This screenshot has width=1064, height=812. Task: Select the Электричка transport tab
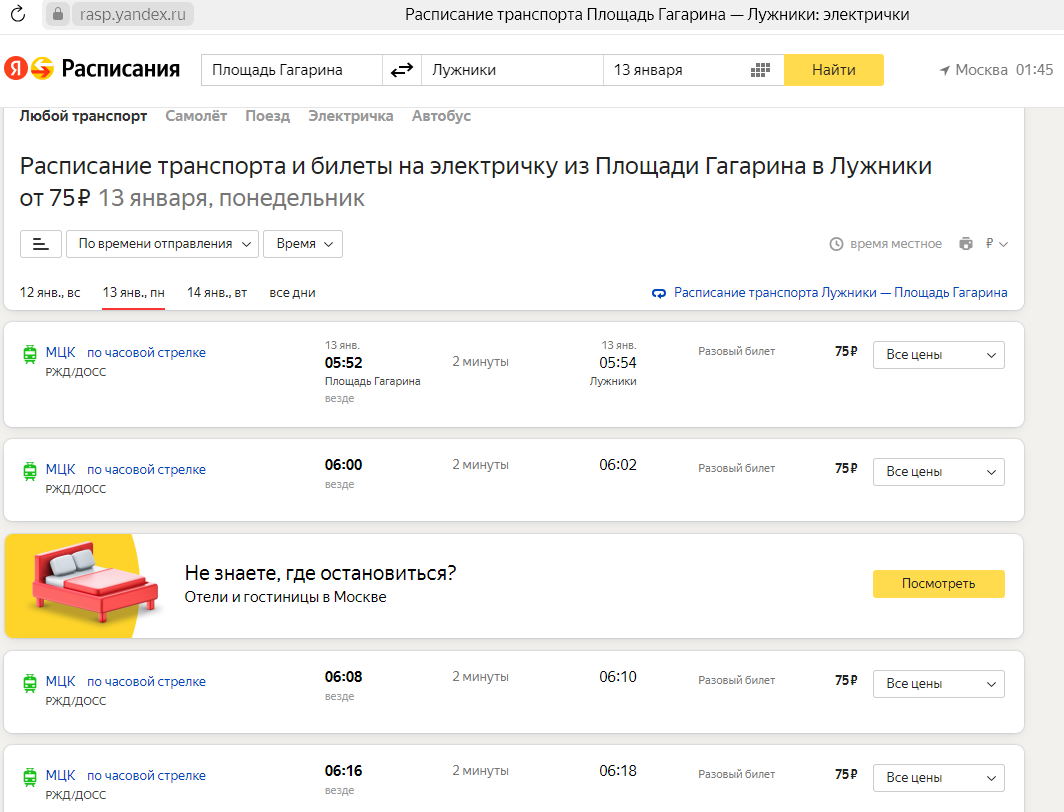click(351, 116)
